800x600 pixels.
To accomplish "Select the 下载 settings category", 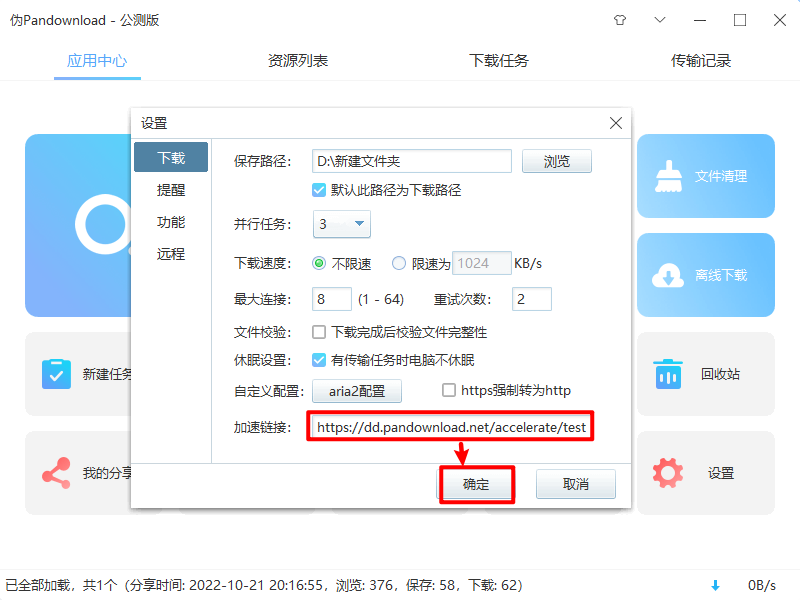I will pos(171,157).
